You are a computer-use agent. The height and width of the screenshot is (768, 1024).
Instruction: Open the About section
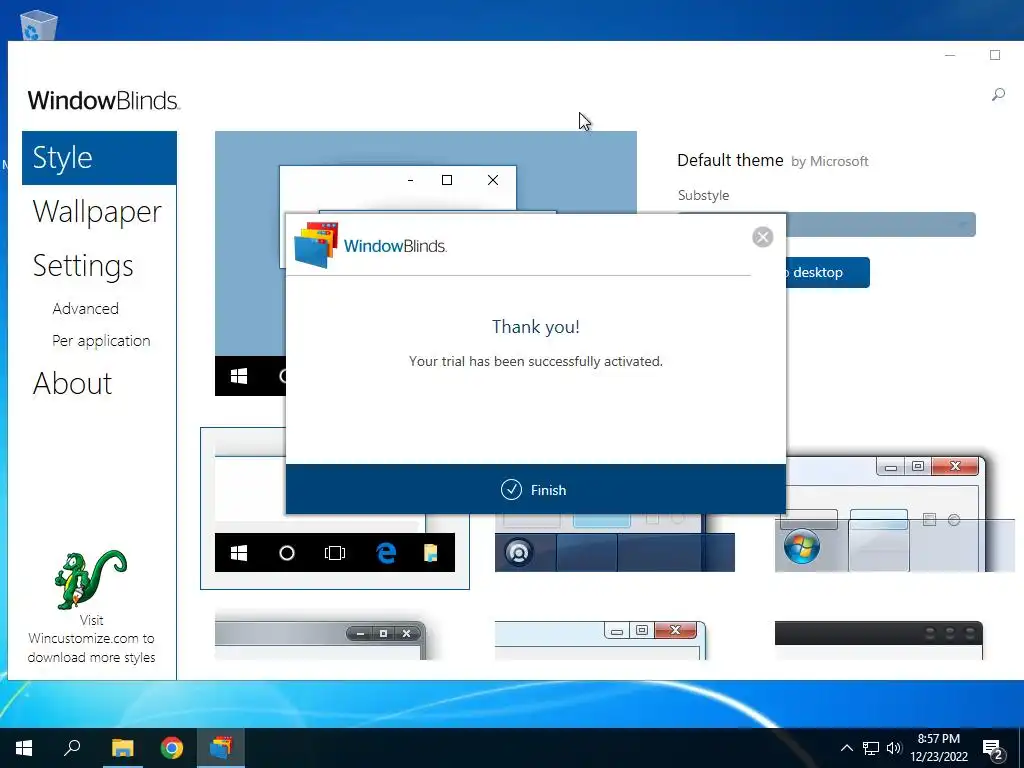[72, 383]
